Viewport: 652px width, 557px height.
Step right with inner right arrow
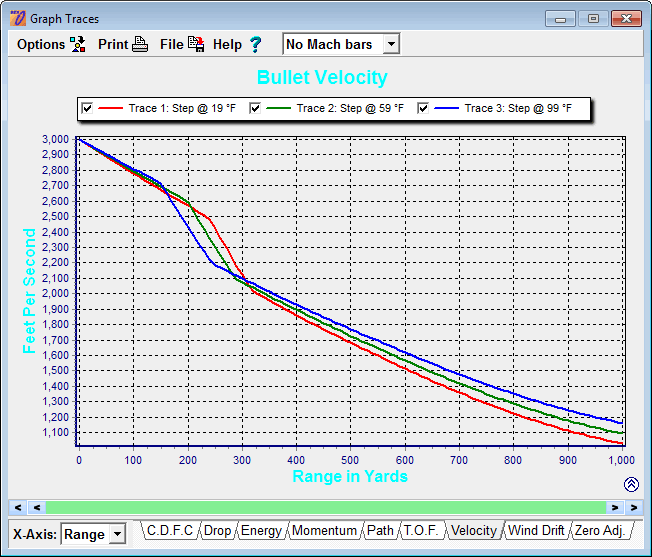[615, 507]
